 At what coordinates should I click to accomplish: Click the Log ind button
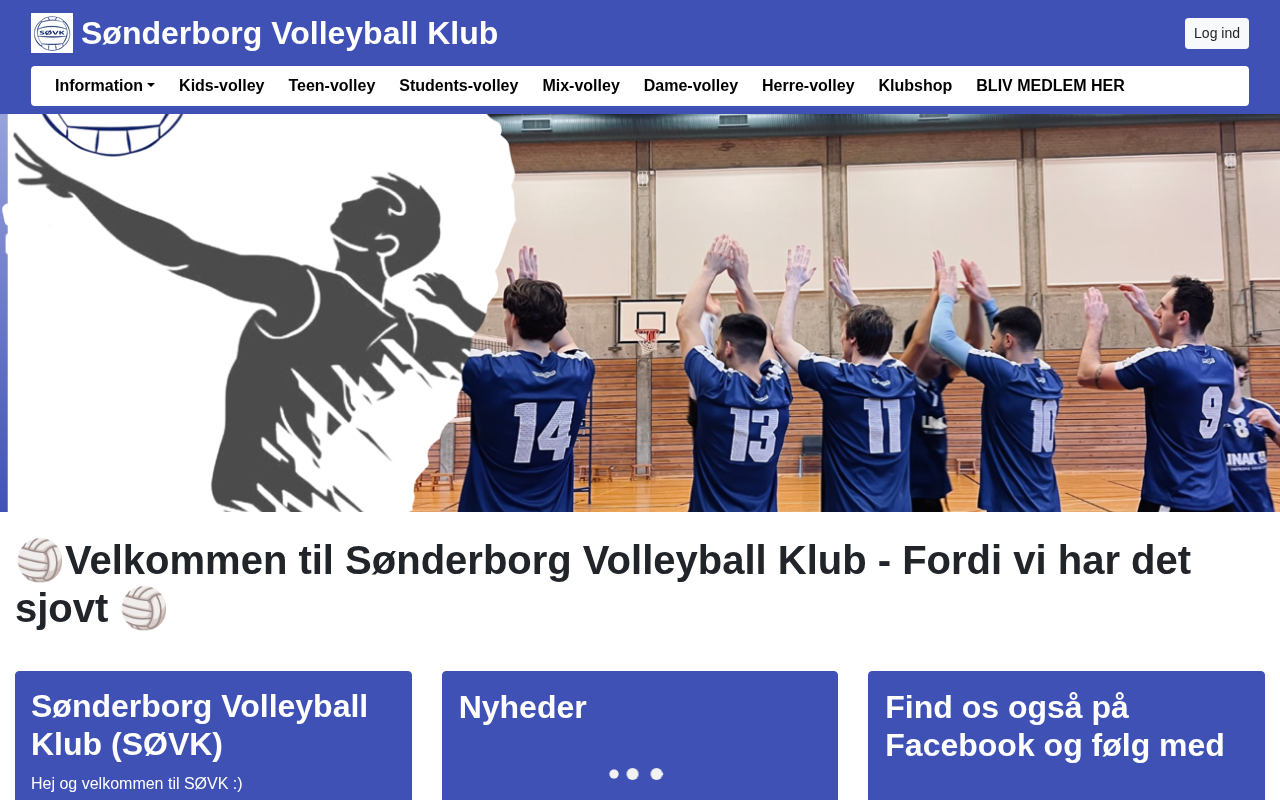point(1217,33)
